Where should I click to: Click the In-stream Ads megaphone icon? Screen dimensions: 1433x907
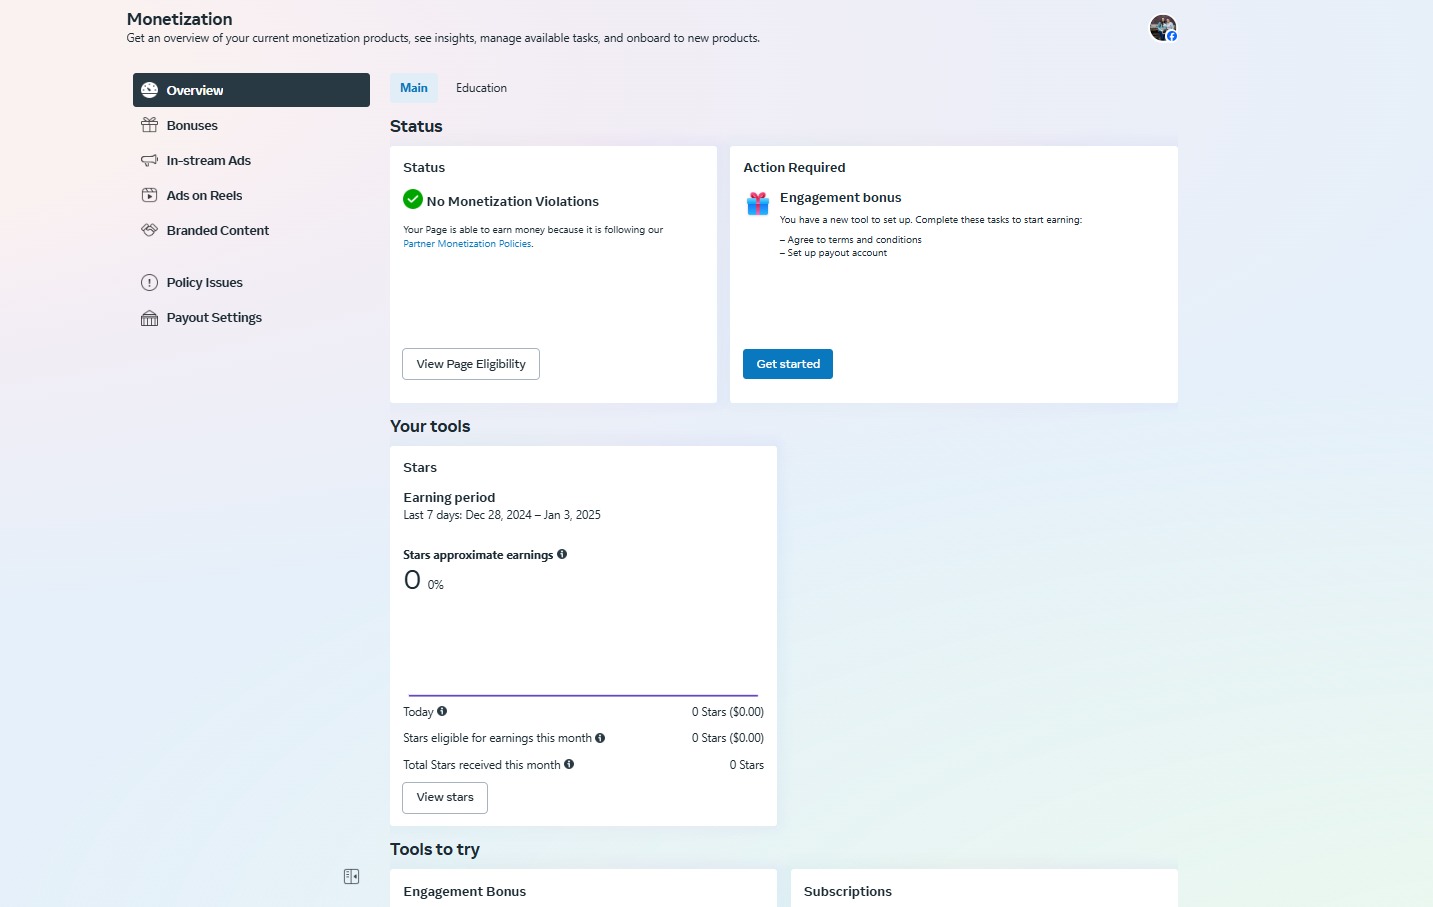point(149,160)
